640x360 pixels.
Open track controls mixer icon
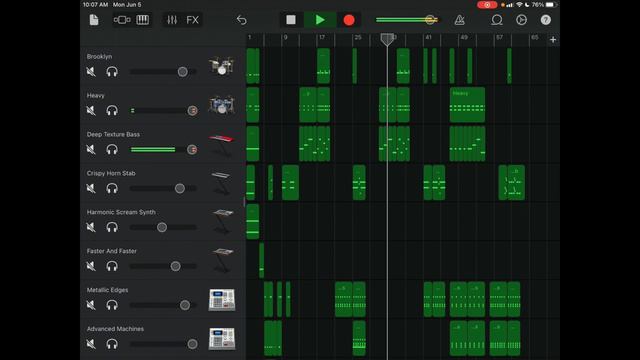click(x=172, y=20)
